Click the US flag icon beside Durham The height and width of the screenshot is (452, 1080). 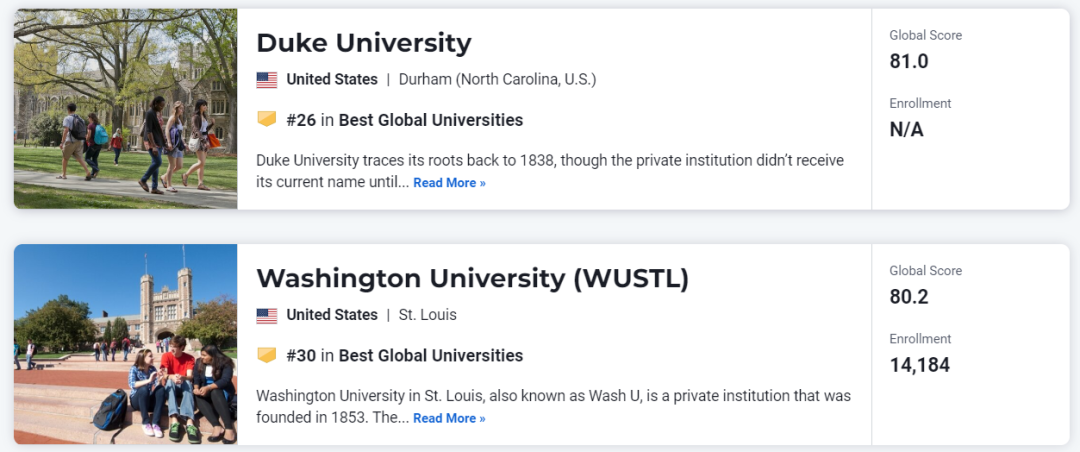(x=267, y=80)
